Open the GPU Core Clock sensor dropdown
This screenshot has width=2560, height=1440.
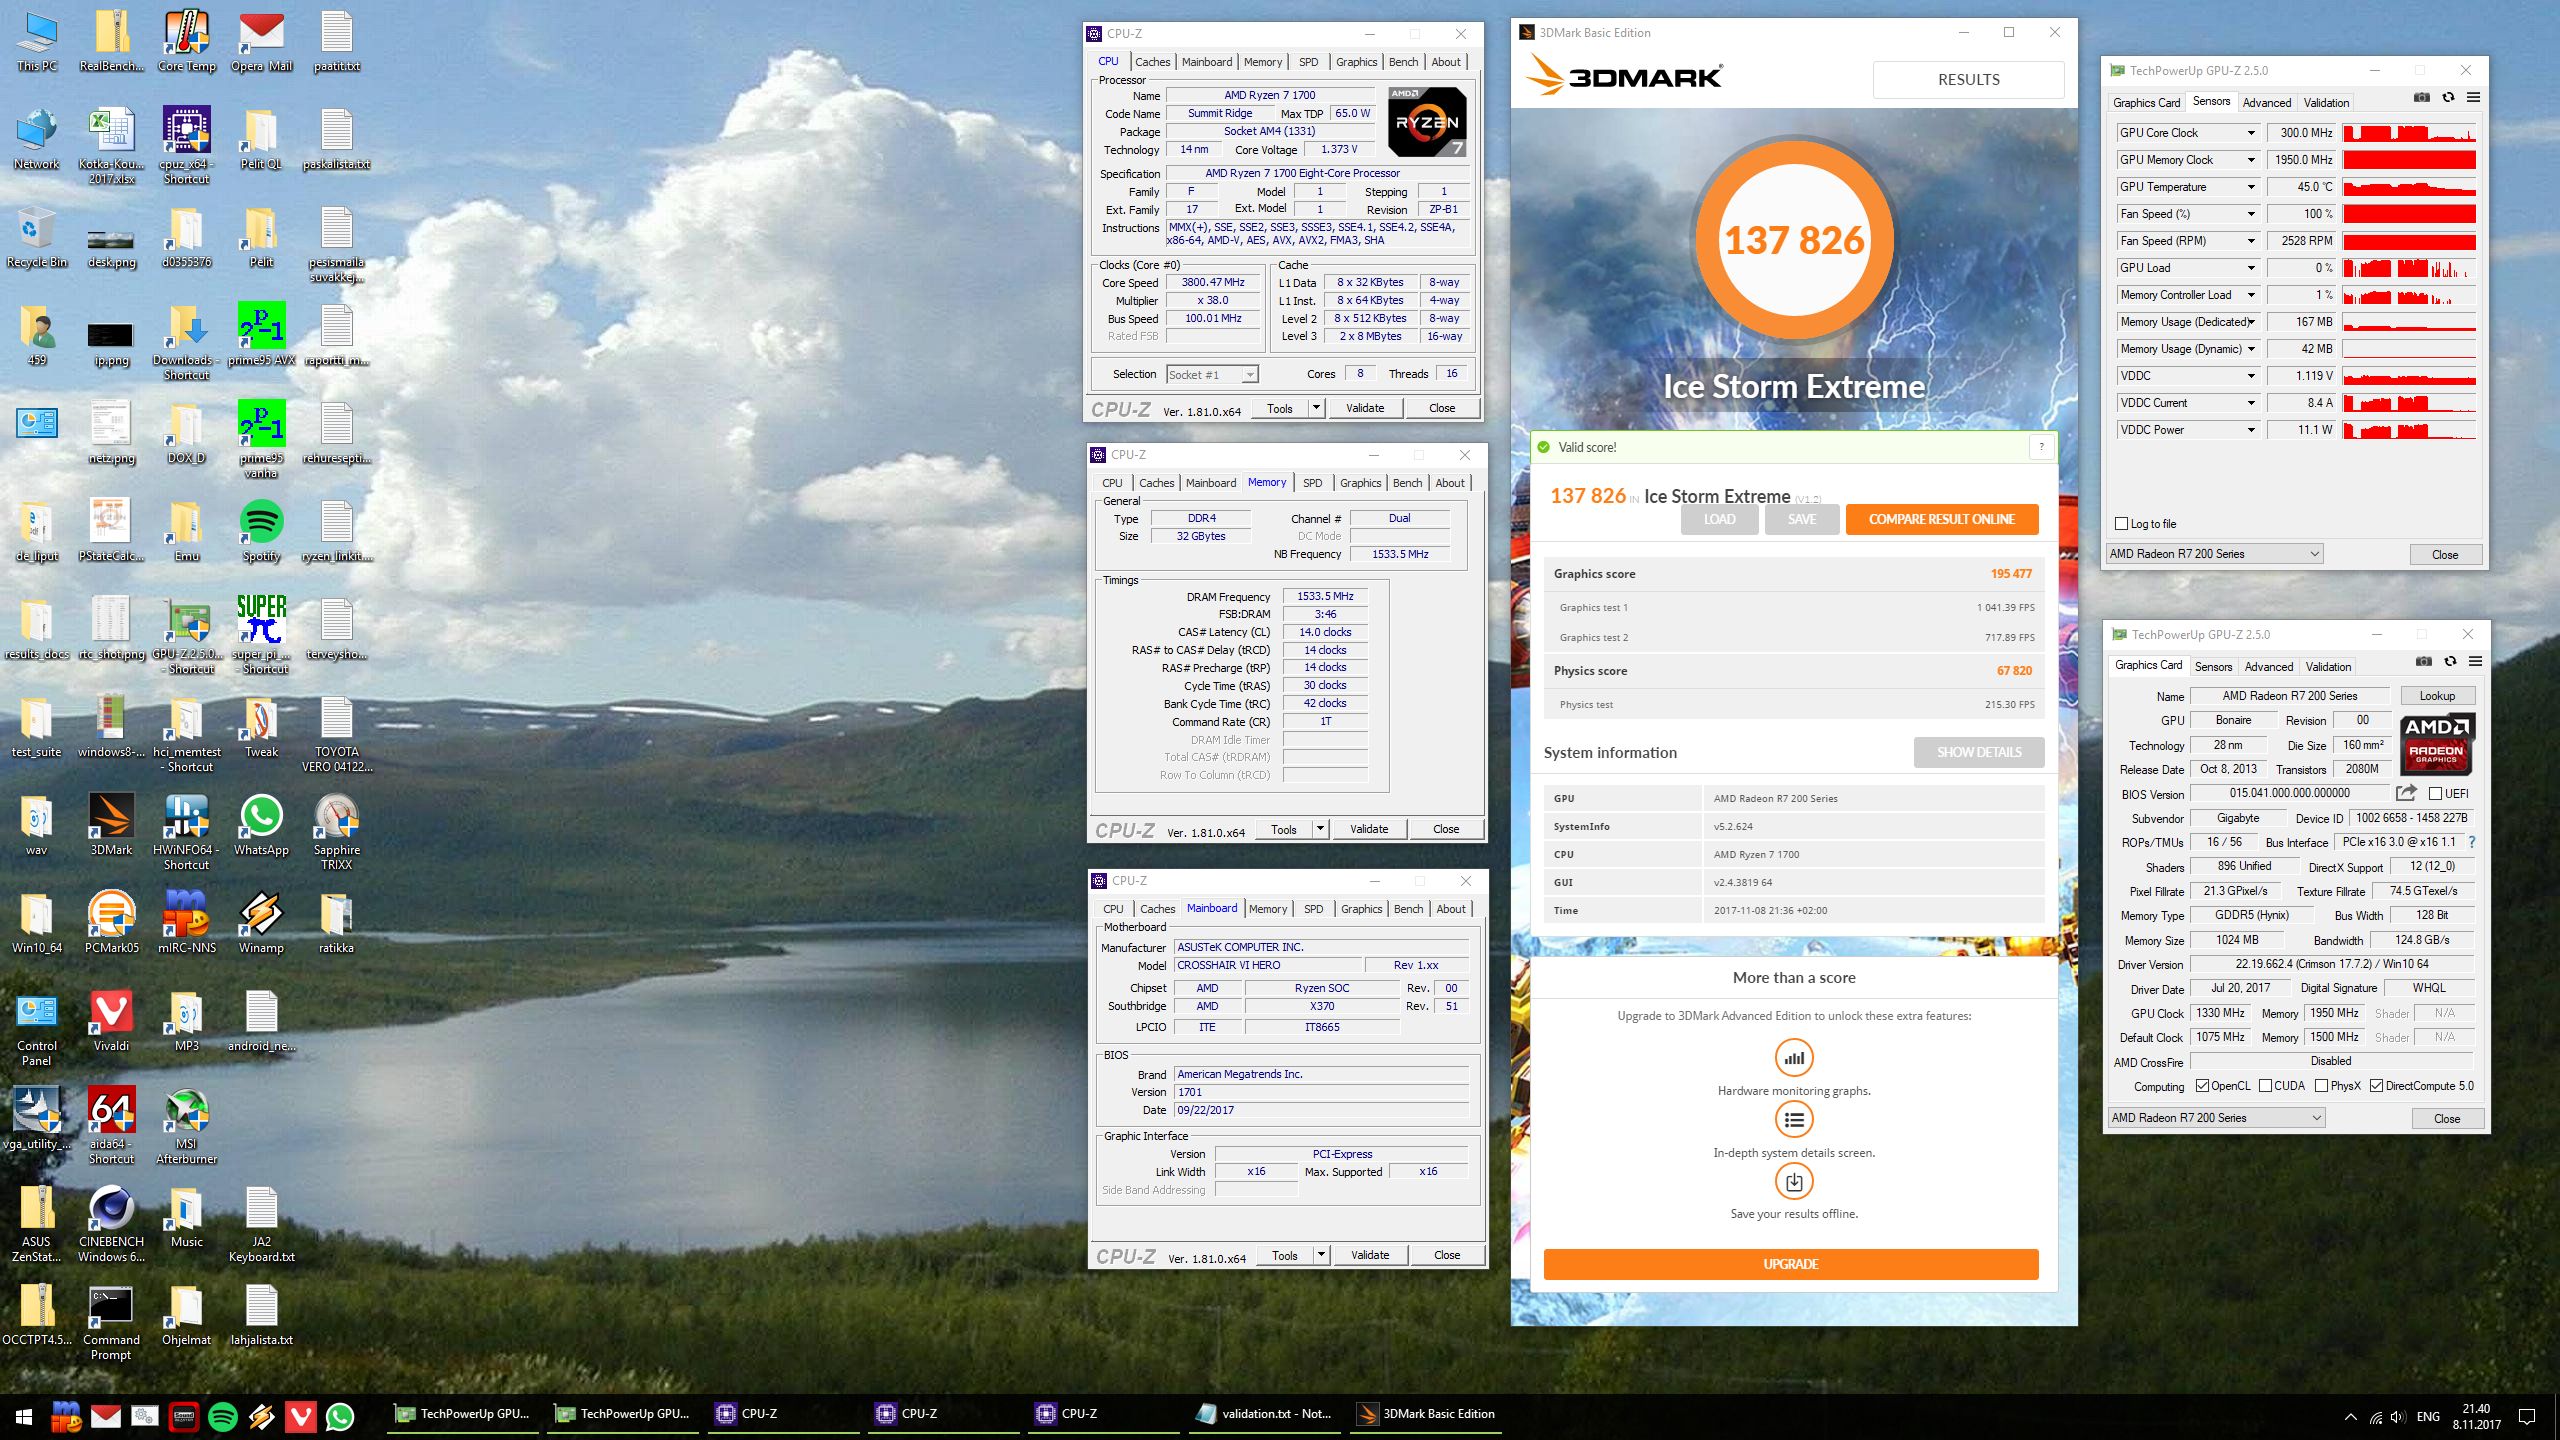click(2251, 133)
